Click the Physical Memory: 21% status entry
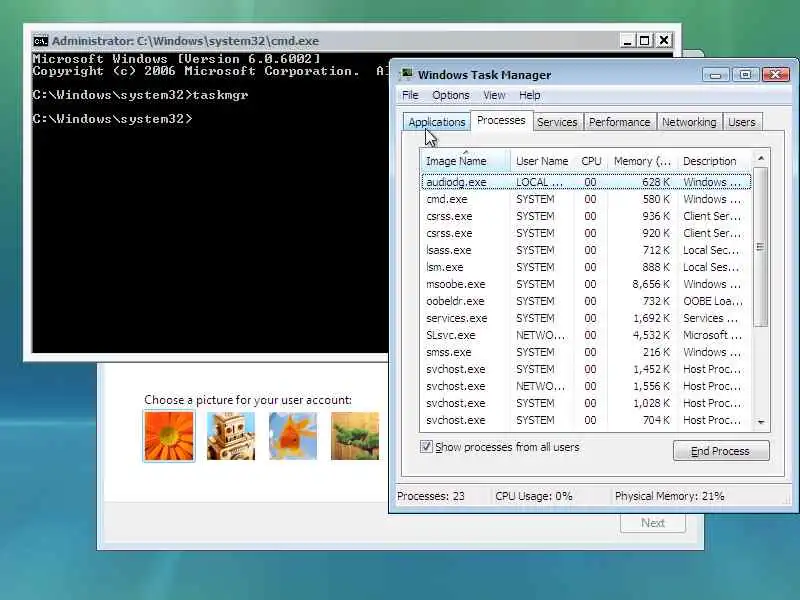The width and height of the screenshot is (800, 600). click(669, 496)
